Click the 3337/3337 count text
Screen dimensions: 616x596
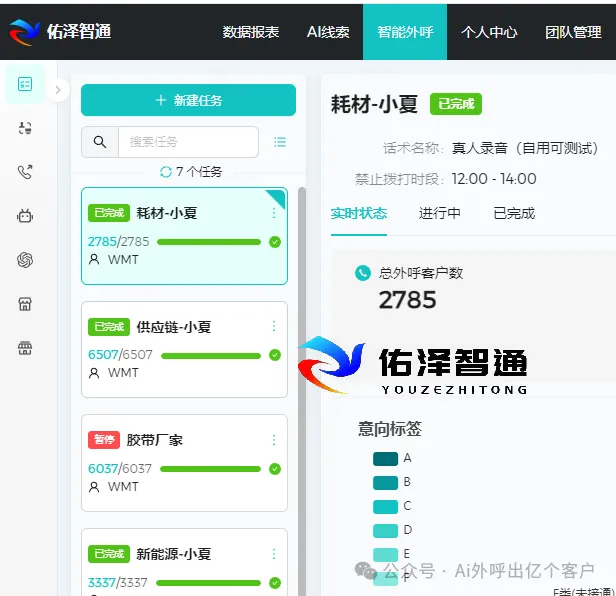click(x=118, y=582)
